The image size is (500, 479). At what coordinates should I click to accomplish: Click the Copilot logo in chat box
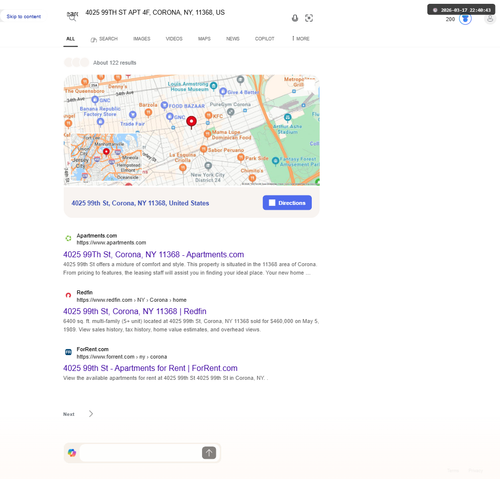pos(72,453)
